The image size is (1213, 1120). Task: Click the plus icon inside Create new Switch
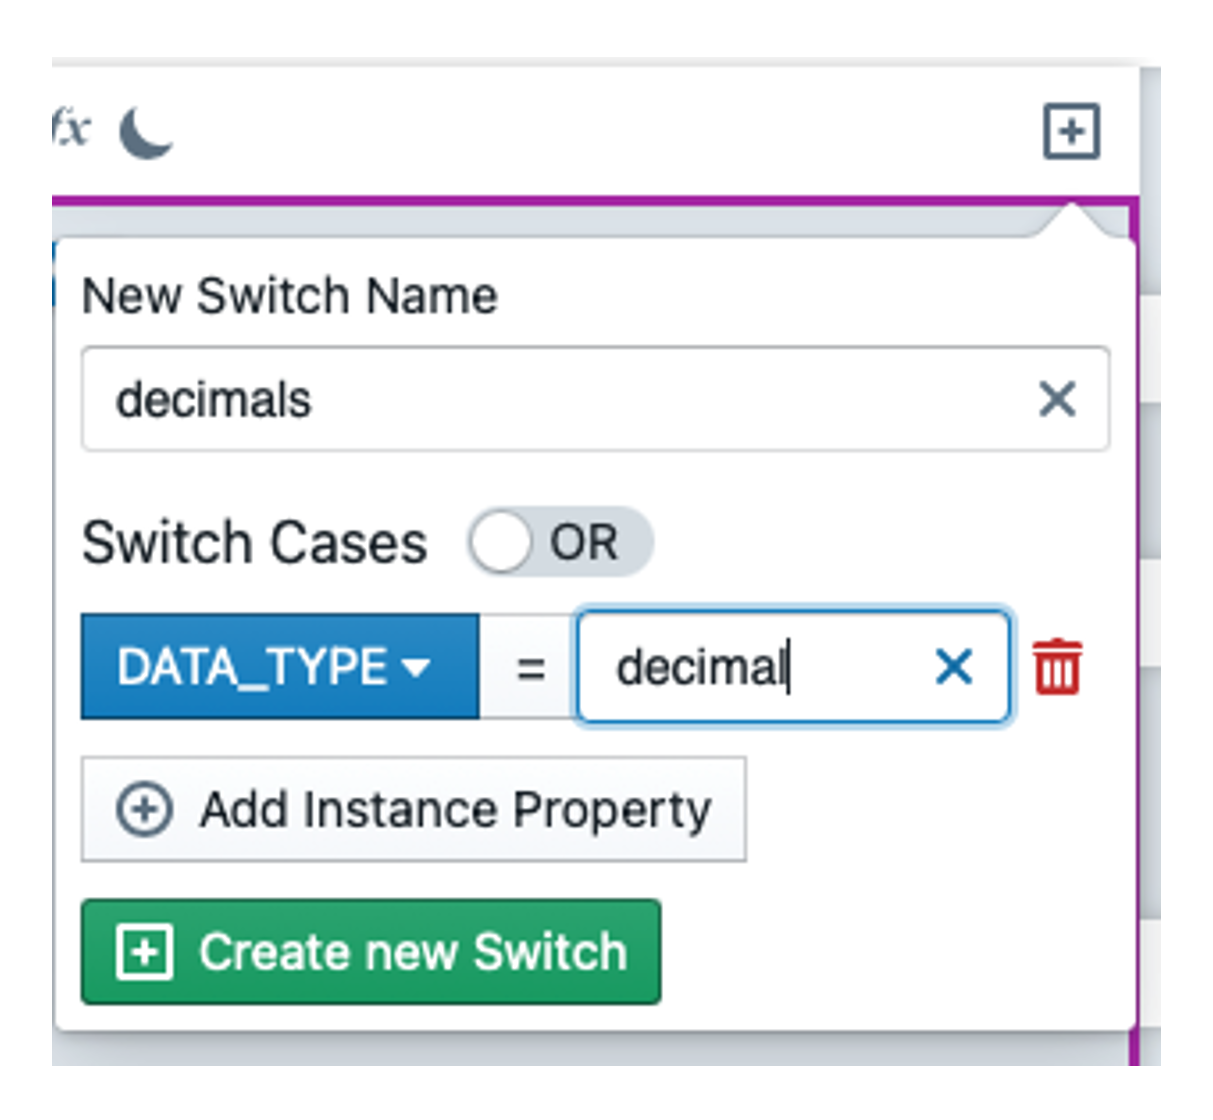pos(145,952)
